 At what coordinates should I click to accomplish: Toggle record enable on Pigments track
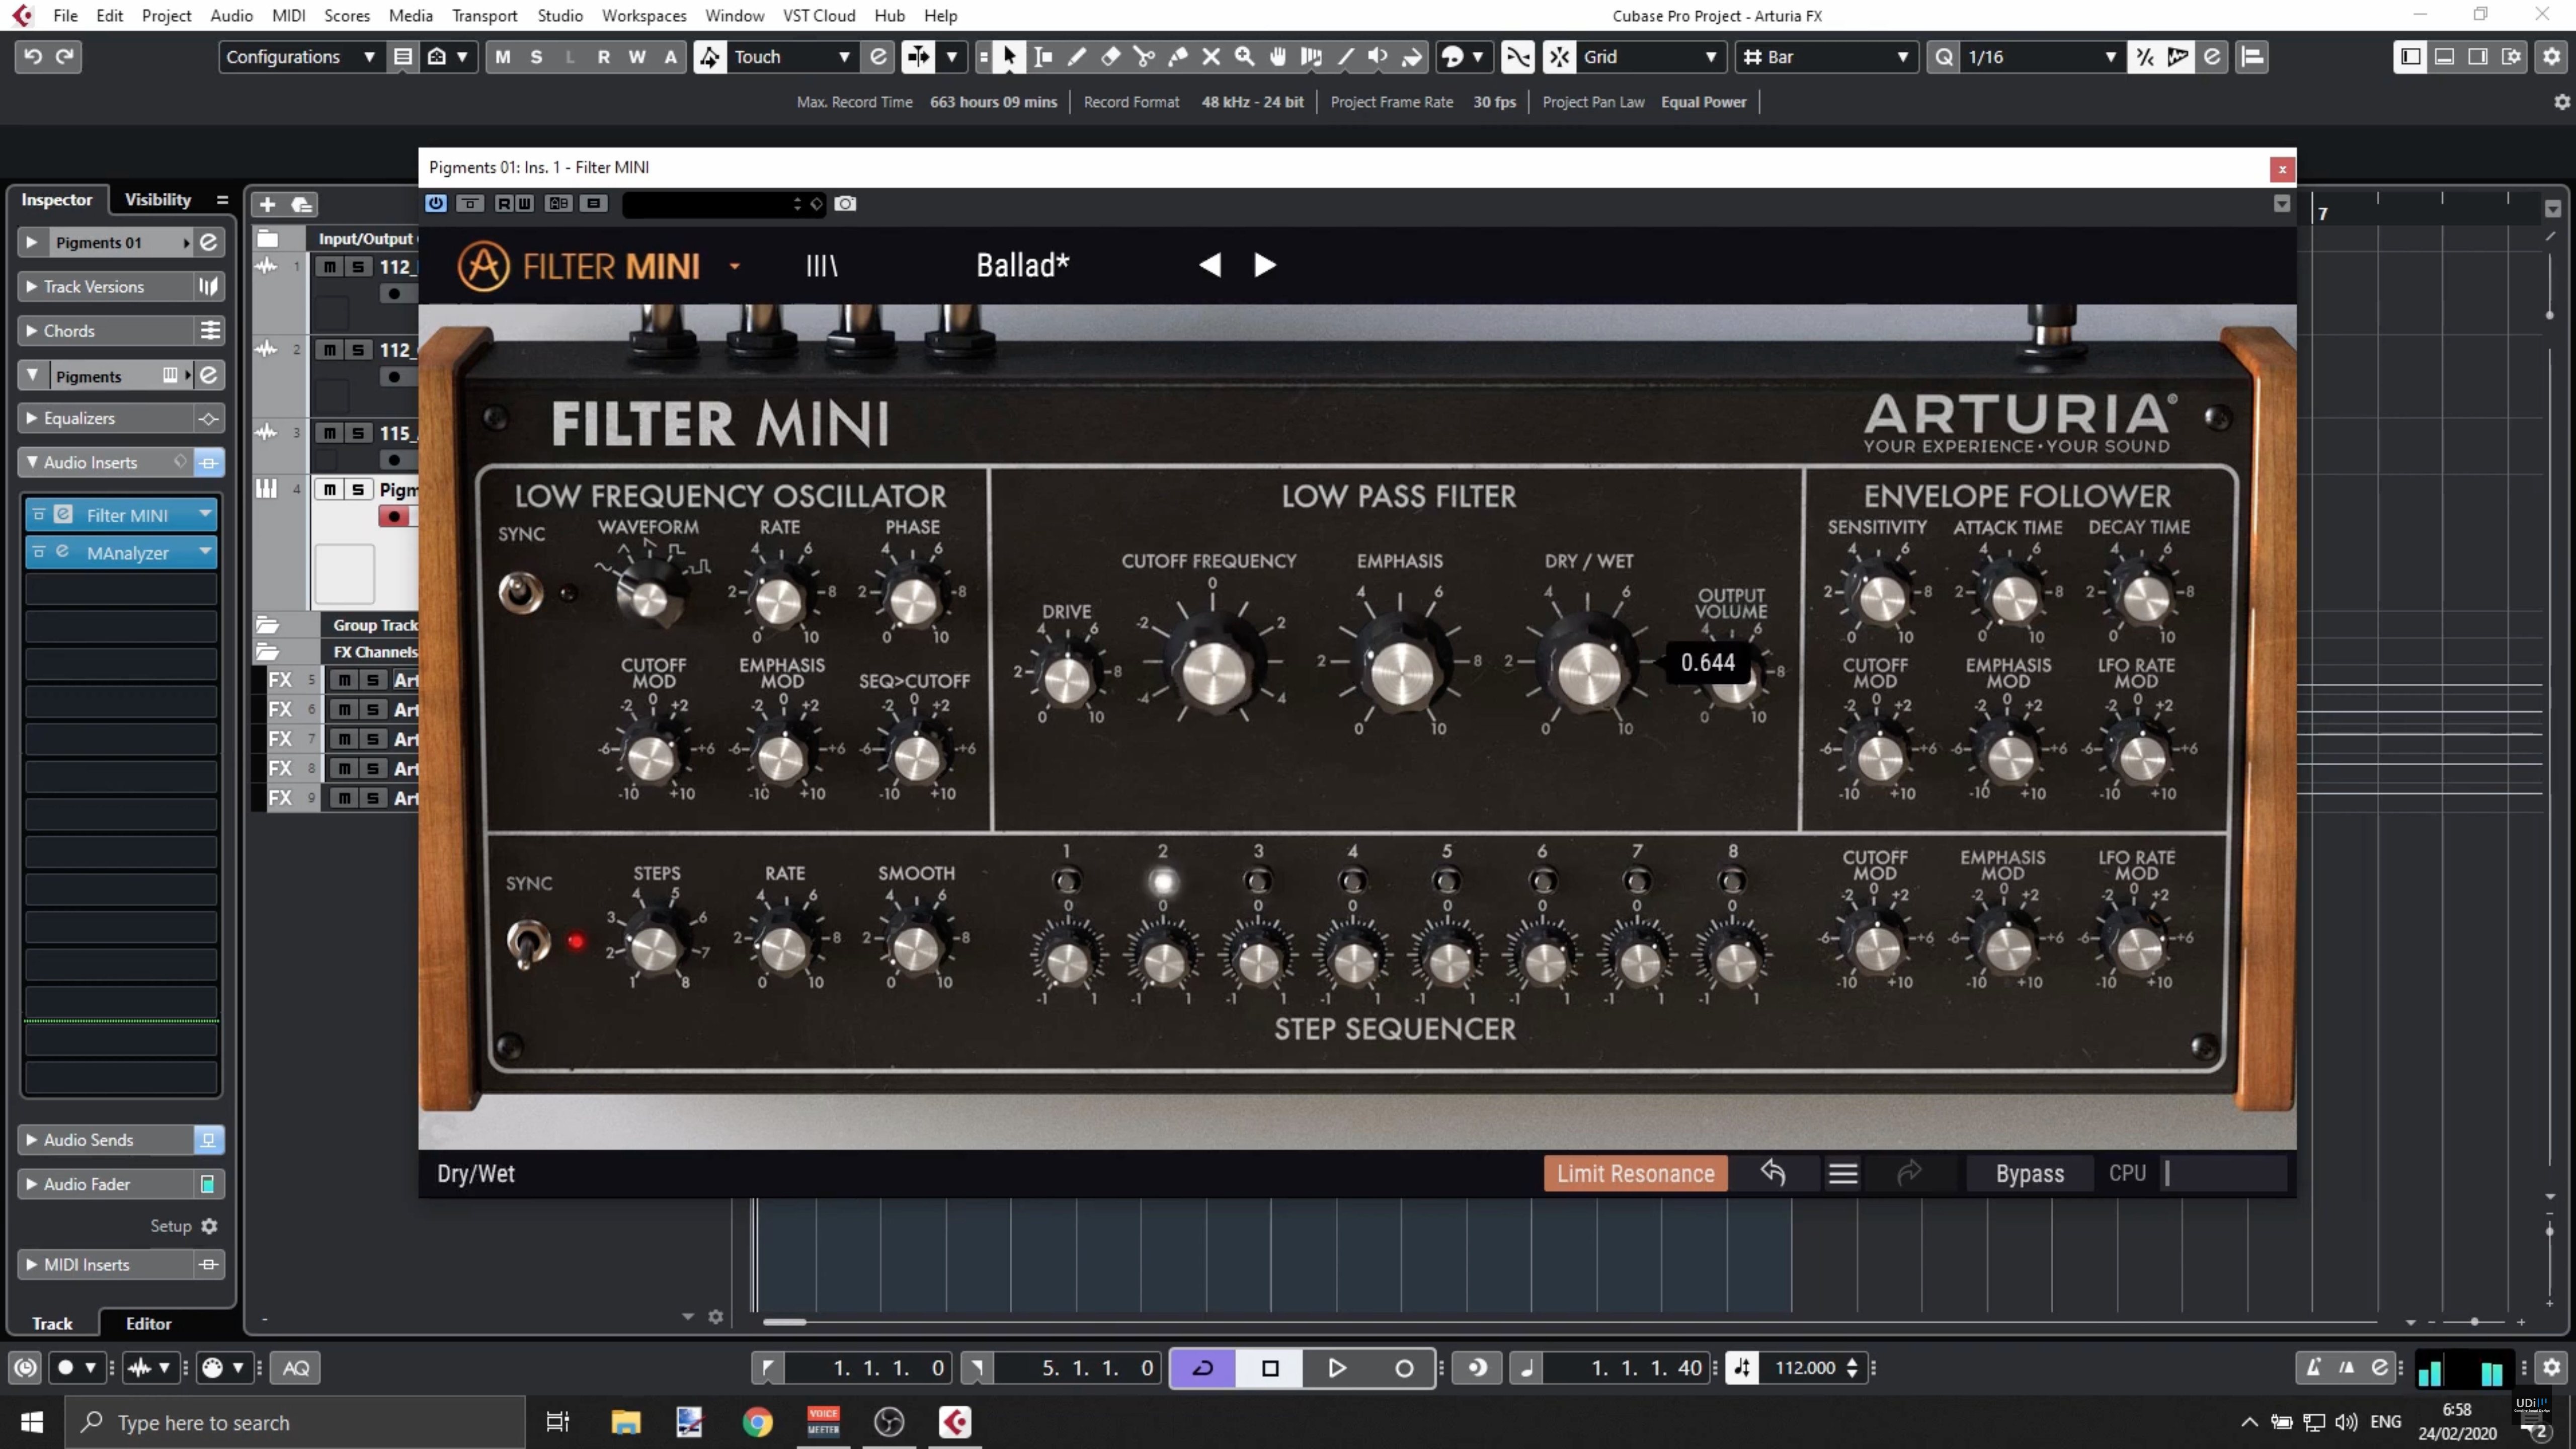click(394, 516)
